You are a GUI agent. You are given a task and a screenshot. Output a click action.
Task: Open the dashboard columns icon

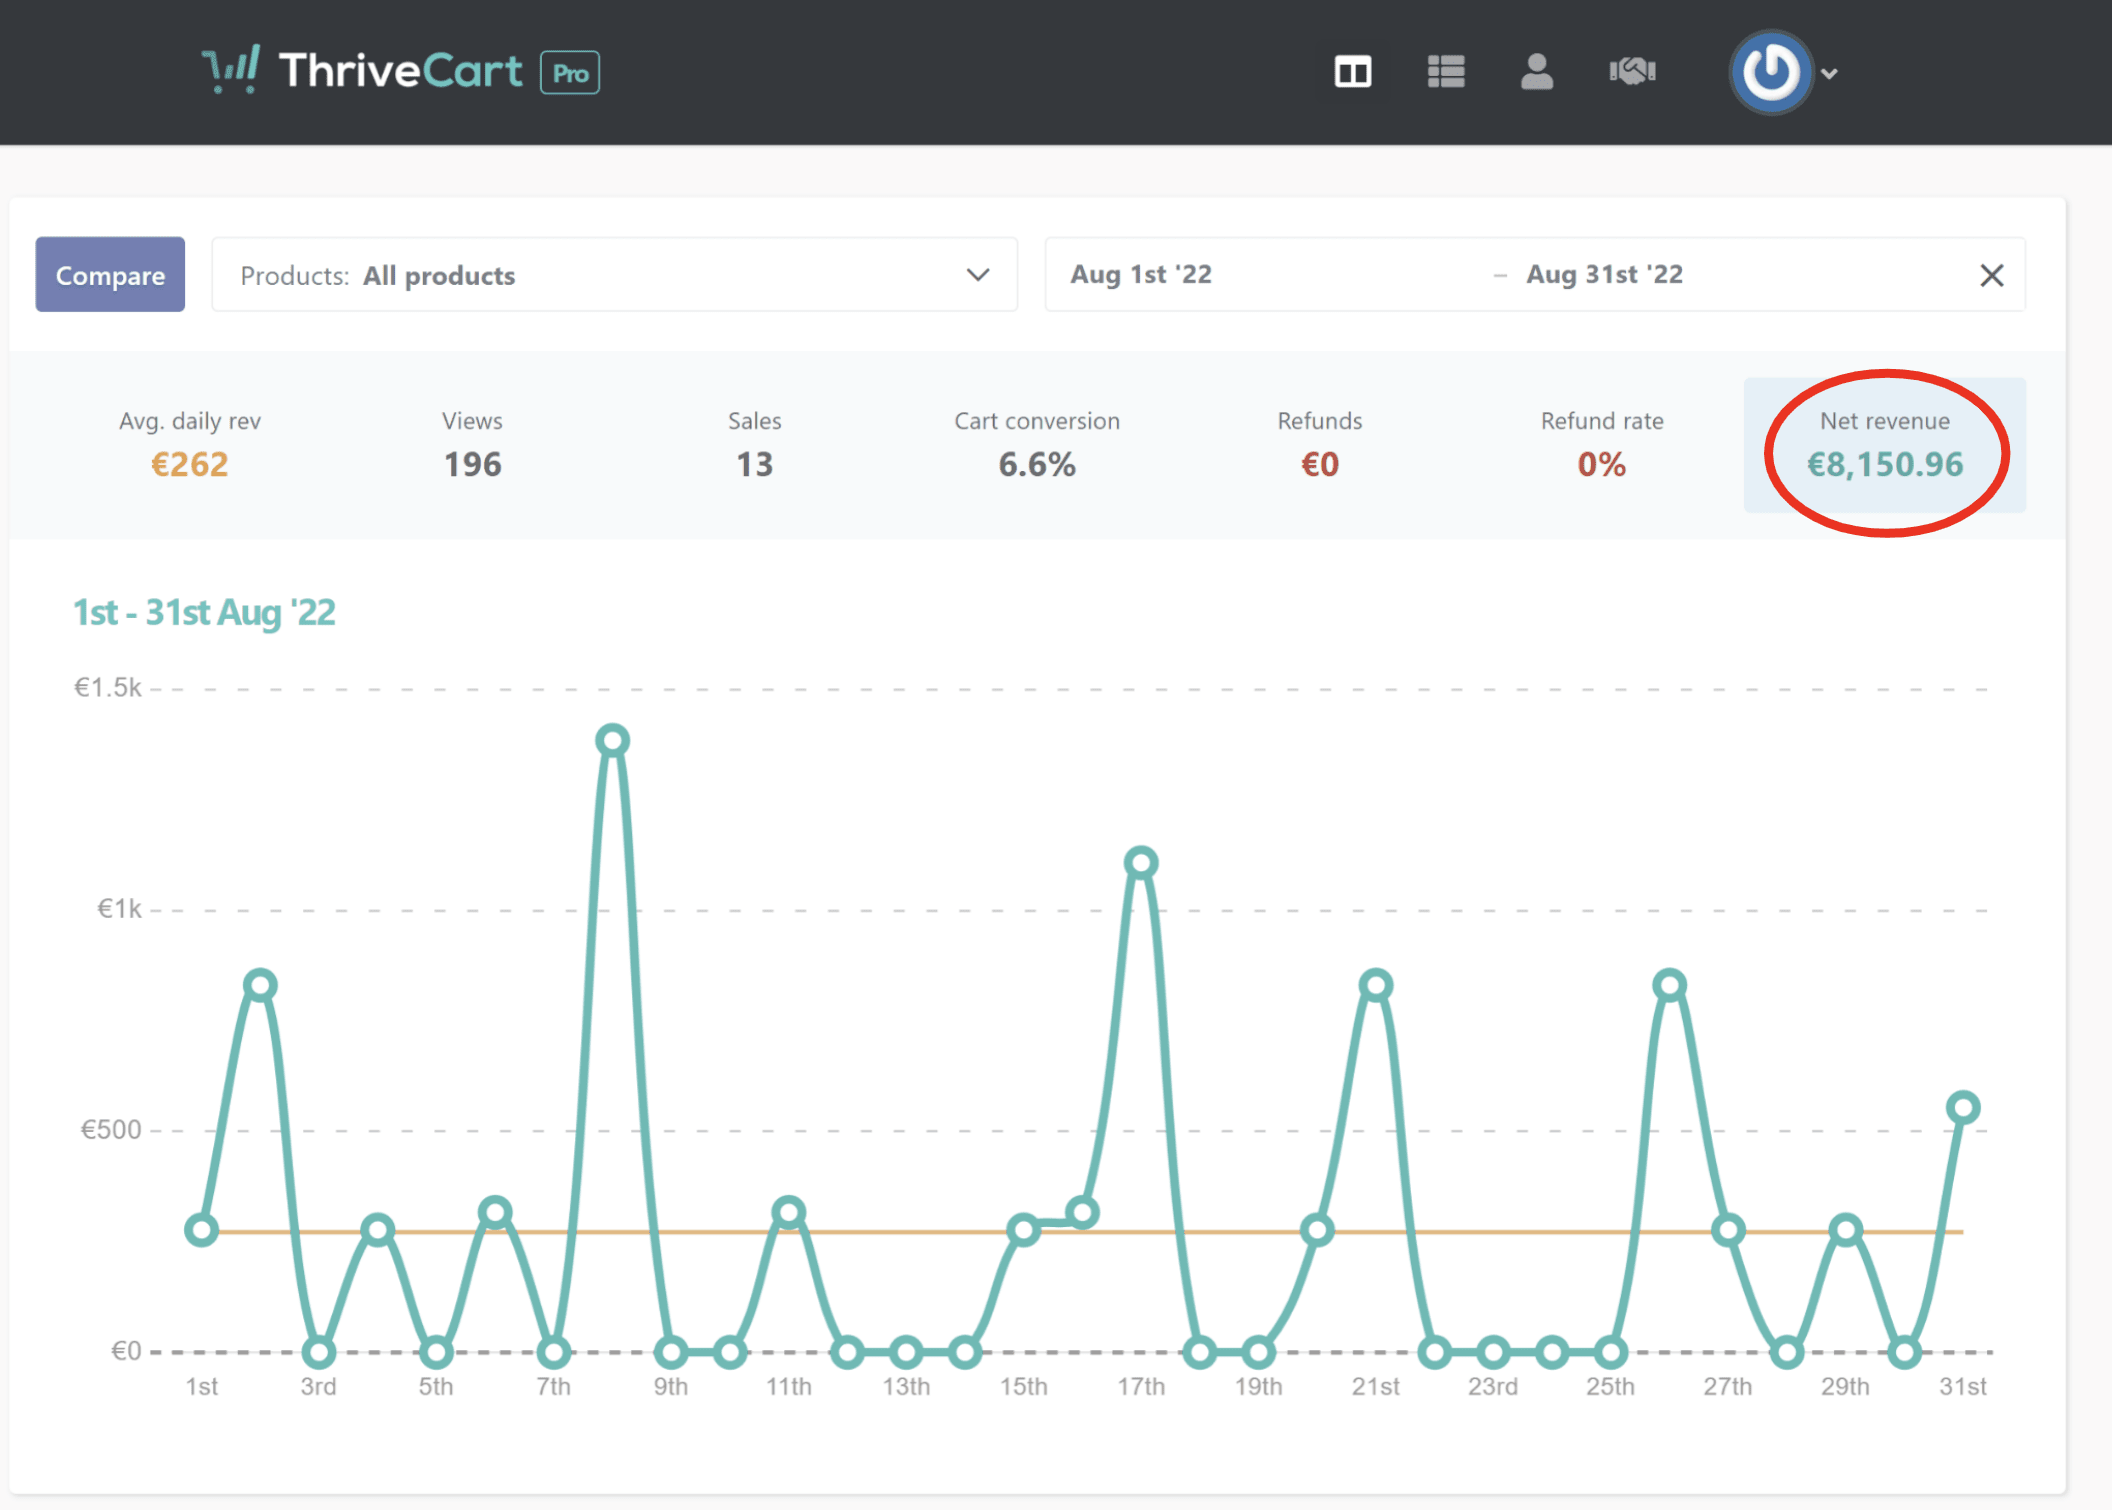pos(1352,72)
